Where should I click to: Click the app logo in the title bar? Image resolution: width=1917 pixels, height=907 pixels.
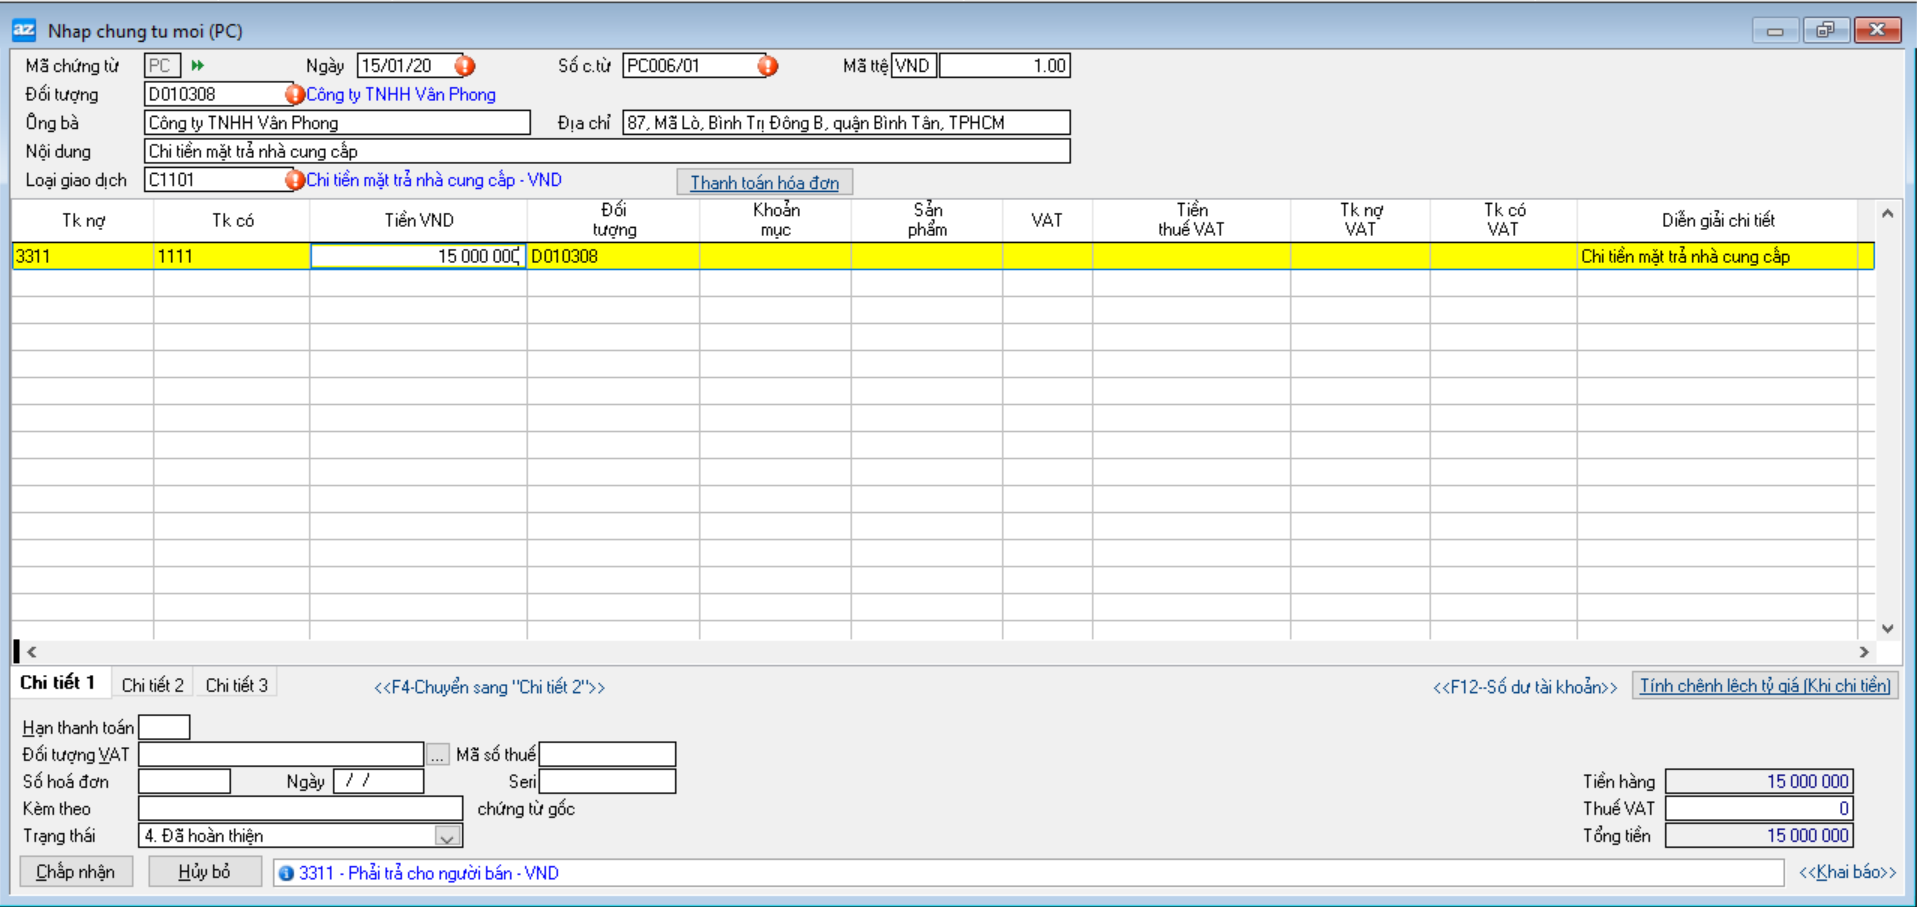24,30
